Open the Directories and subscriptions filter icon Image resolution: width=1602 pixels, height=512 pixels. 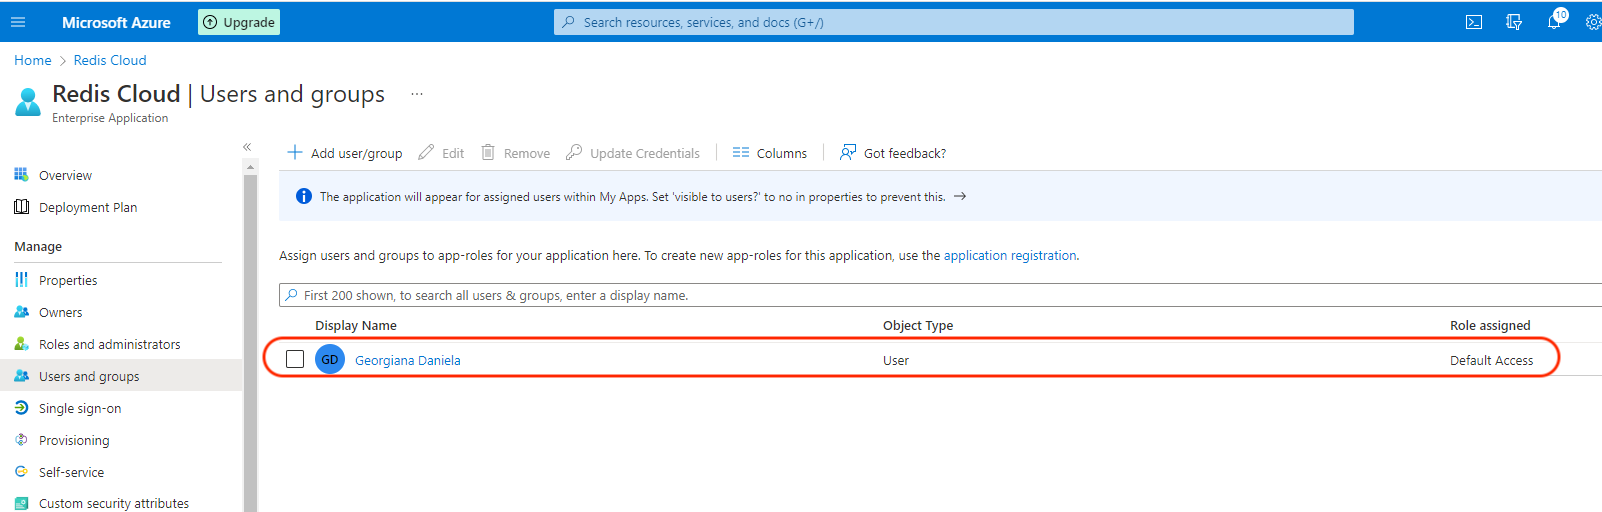(x=1513, y=22)
